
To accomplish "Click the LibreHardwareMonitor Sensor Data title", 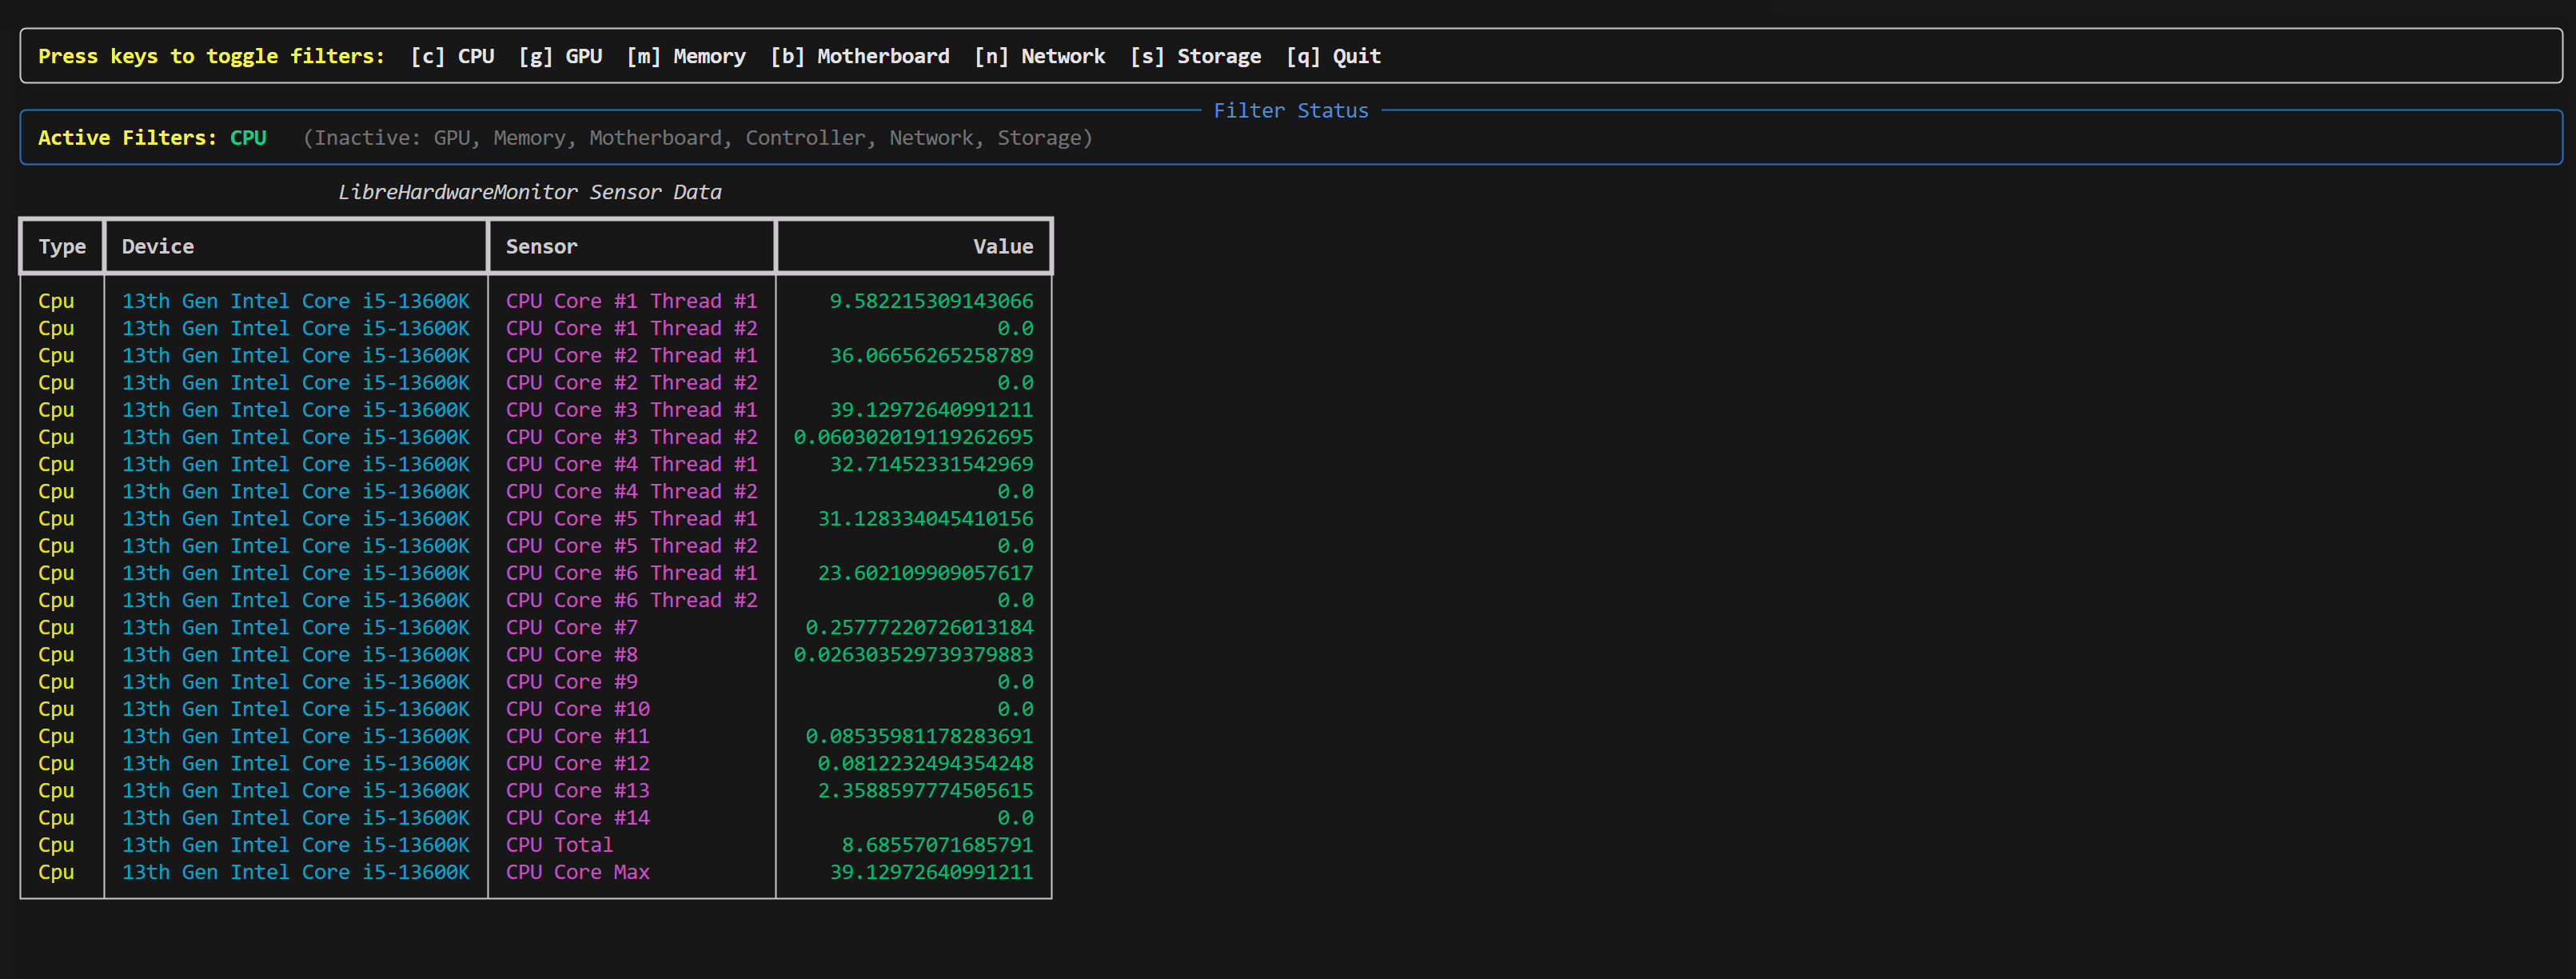I will point(529,192).
